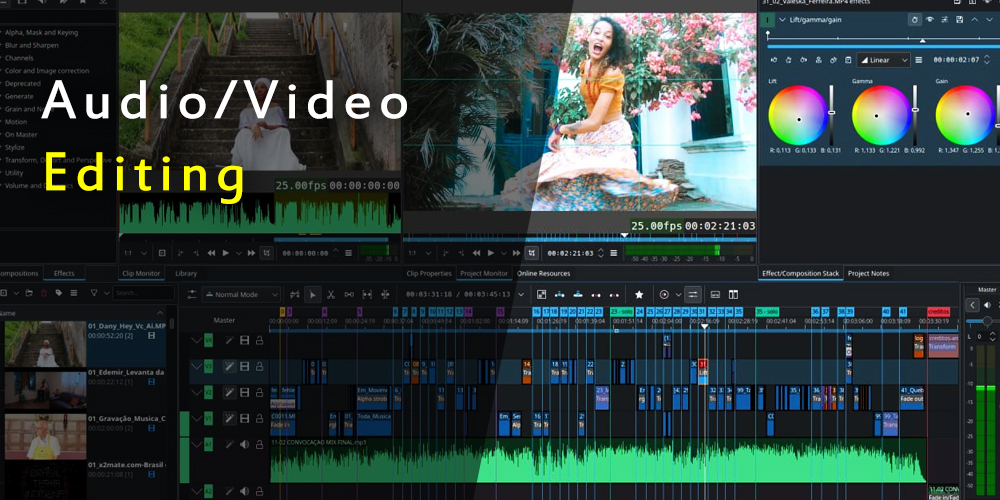Click the add folder icon in project bin toolbar
Image resolution: width=1000 pixels, height=500 pixels.
coord(29,293)
